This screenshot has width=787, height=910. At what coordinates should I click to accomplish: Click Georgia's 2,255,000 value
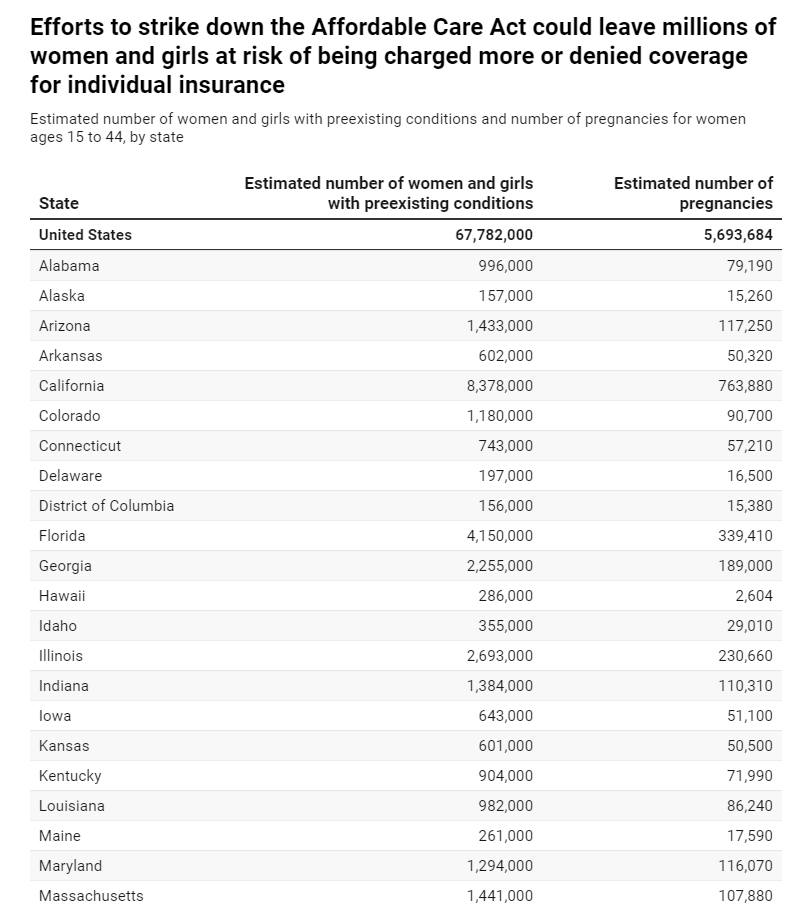coord(500,566)
